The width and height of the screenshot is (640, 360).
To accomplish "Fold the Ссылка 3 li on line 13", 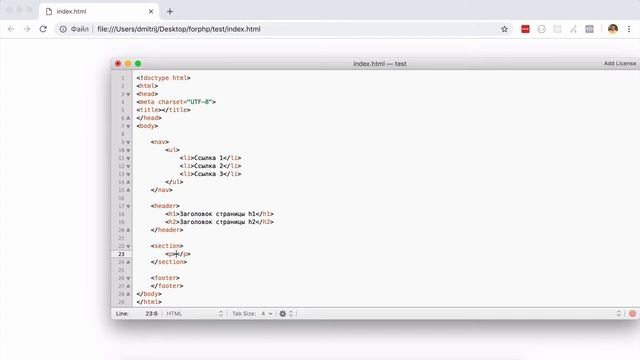I will 128,174.
